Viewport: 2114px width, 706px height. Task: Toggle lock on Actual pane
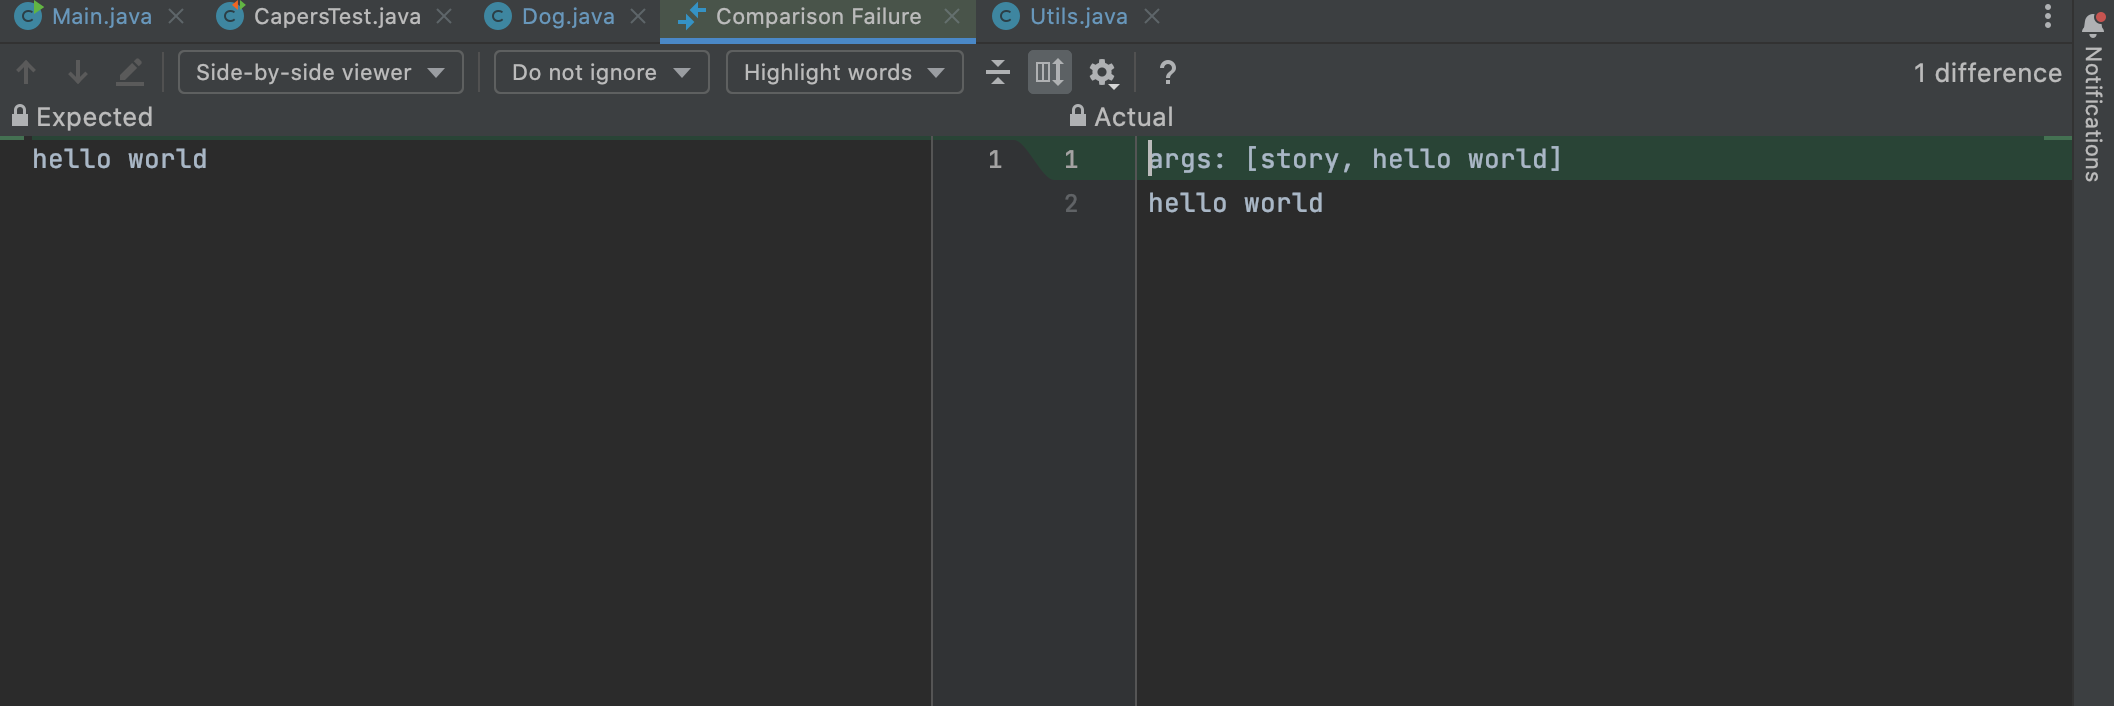pos(1077,116)
